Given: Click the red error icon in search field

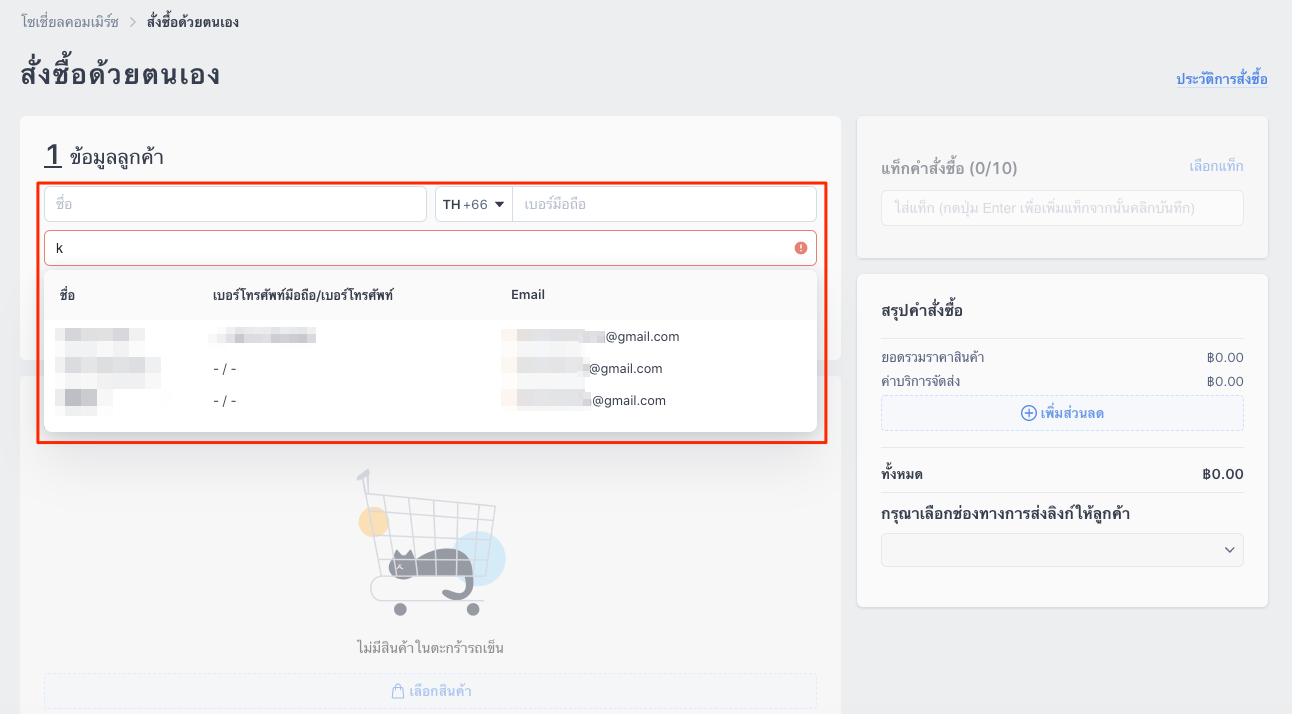Looking at the screenshot, I should (x=801, y=248).
